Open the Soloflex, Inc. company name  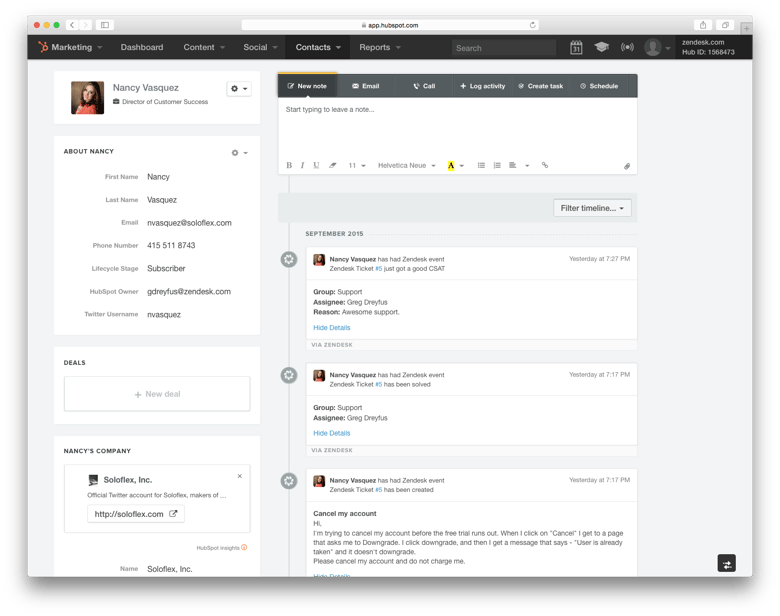[128, 480]
